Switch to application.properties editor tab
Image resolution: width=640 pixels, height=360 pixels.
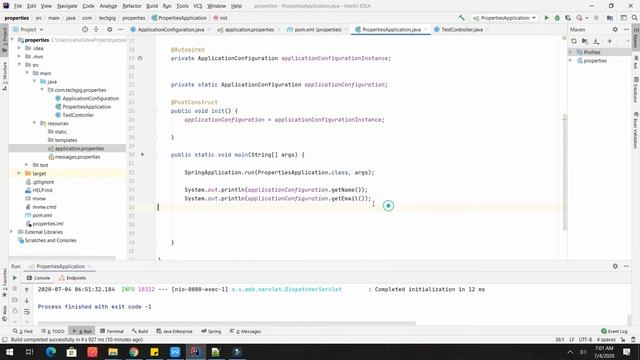tap(249, 29)
